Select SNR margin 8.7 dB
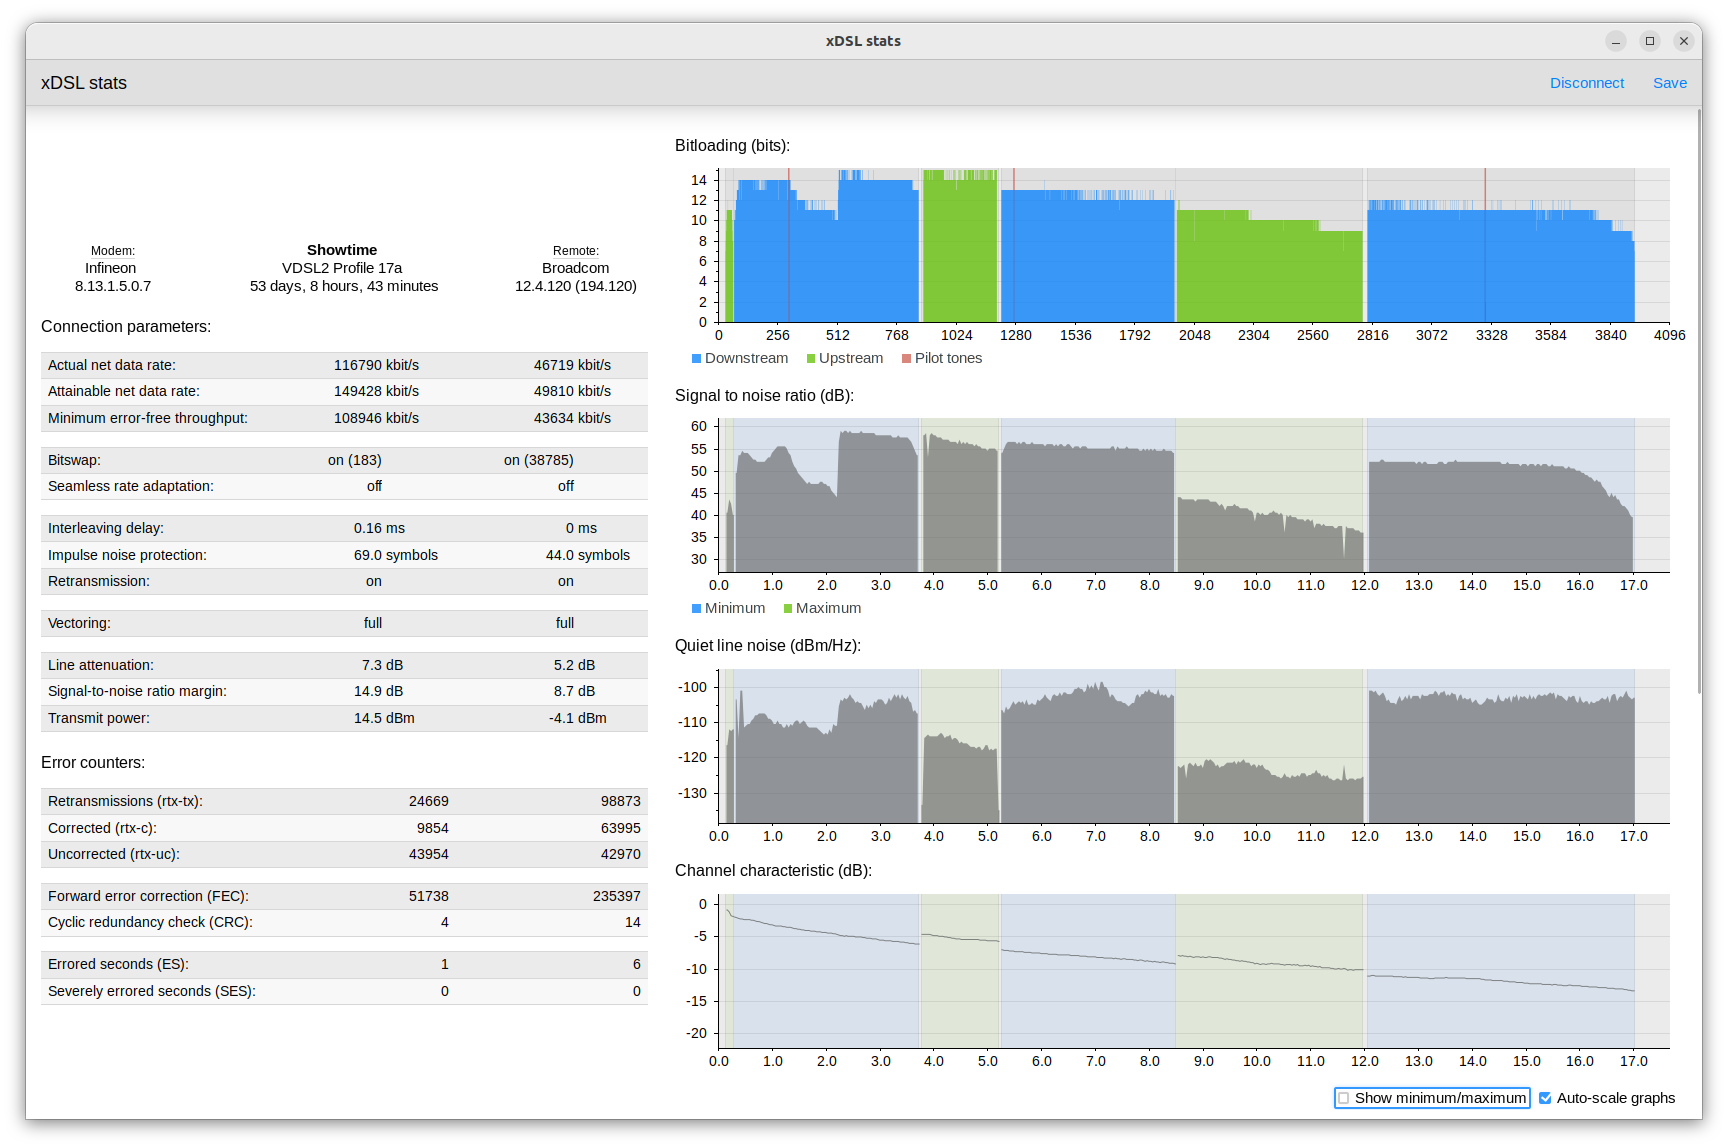The height and width of the screenshot is (1148, 1728). (575, 691)
